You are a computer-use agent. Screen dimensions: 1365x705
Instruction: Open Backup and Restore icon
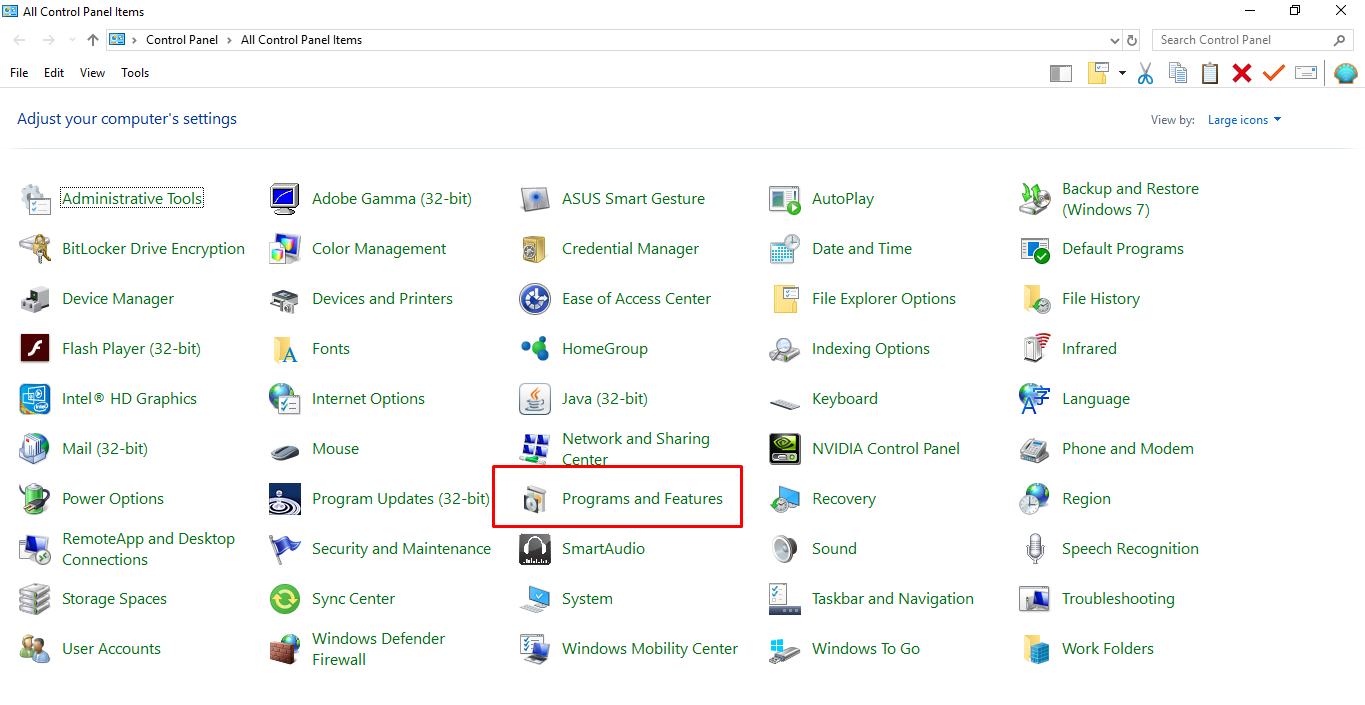pyautogui.click(x=1035, y=199)
